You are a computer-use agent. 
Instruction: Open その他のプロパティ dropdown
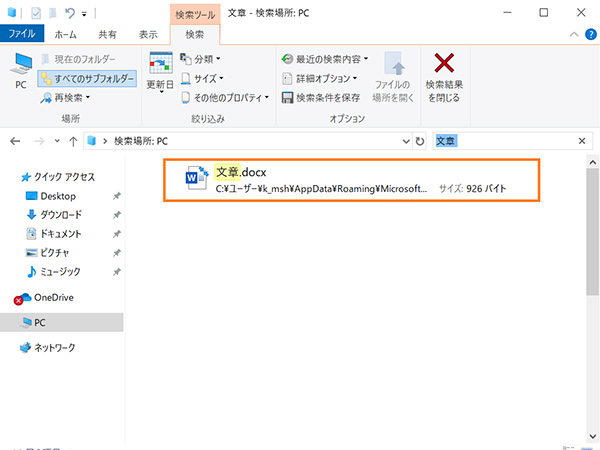tap(225, 98)
